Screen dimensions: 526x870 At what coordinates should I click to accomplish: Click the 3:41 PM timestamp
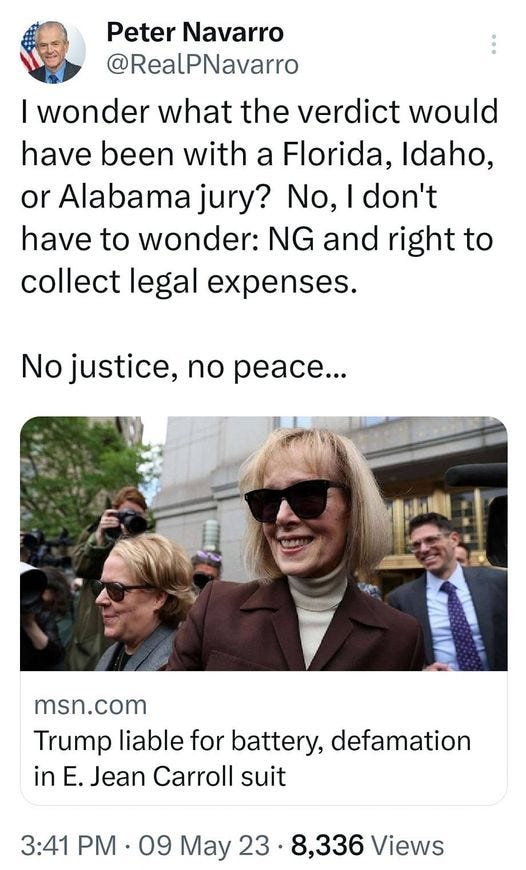coord(69,846)
